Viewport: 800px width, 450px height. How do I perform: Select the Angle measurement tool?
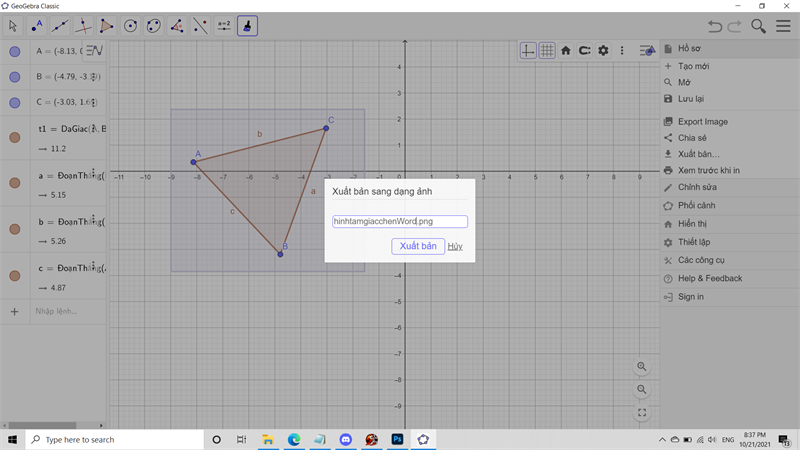[177, 26]
